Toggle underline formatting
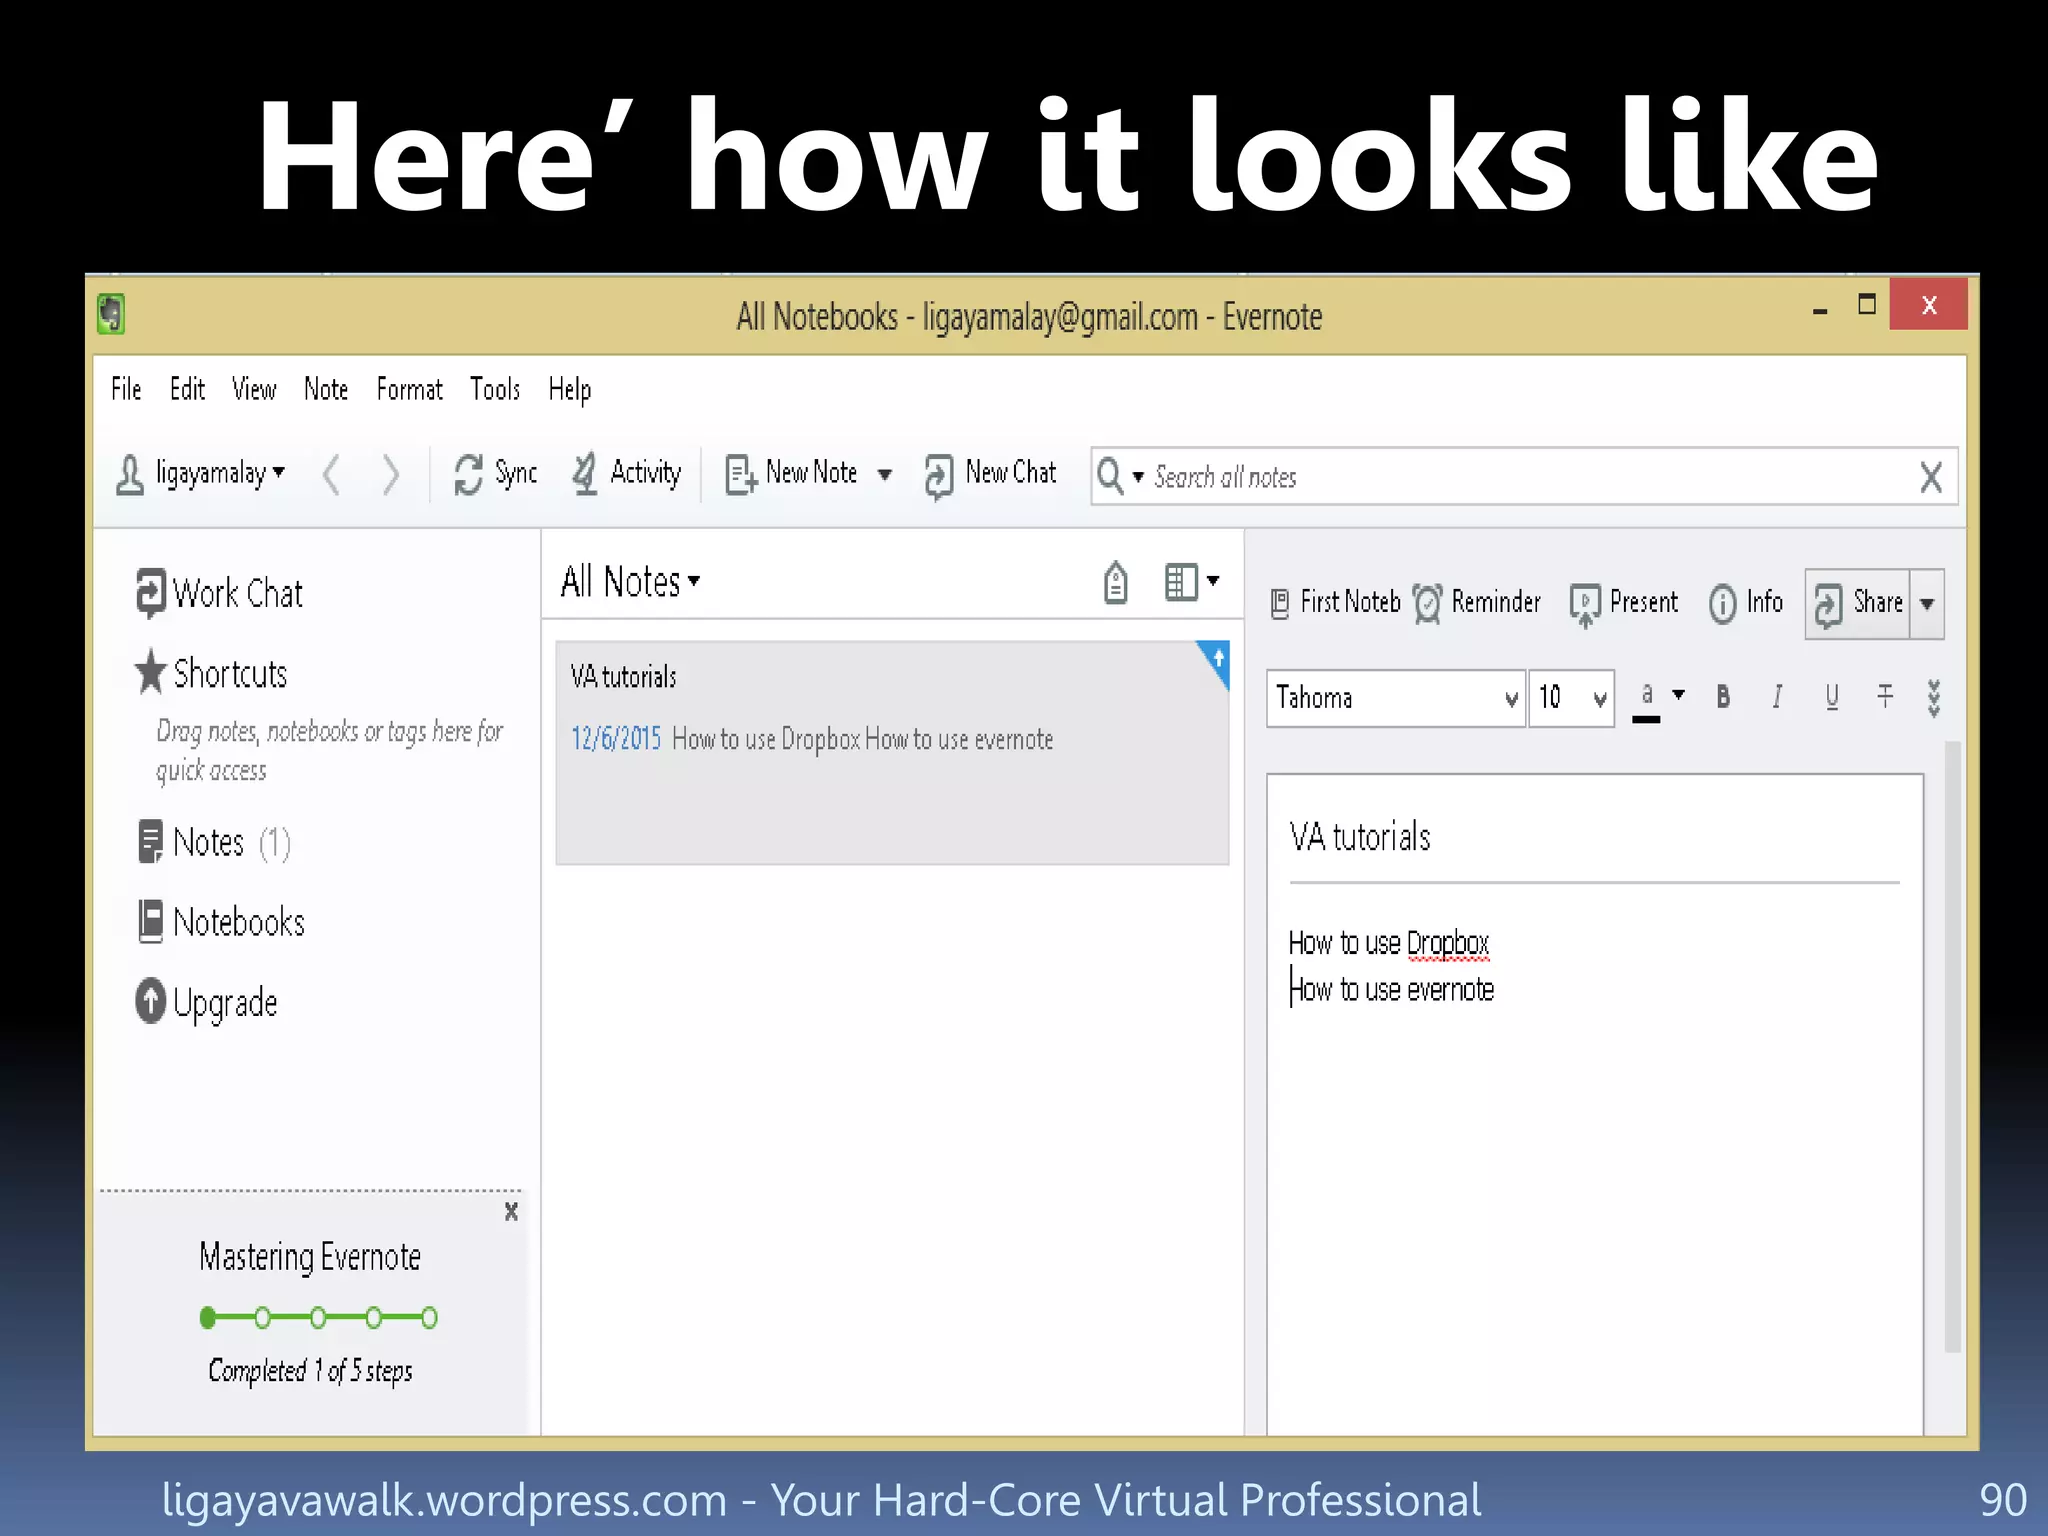The image size is (2048, 1536). (1831, 697)
